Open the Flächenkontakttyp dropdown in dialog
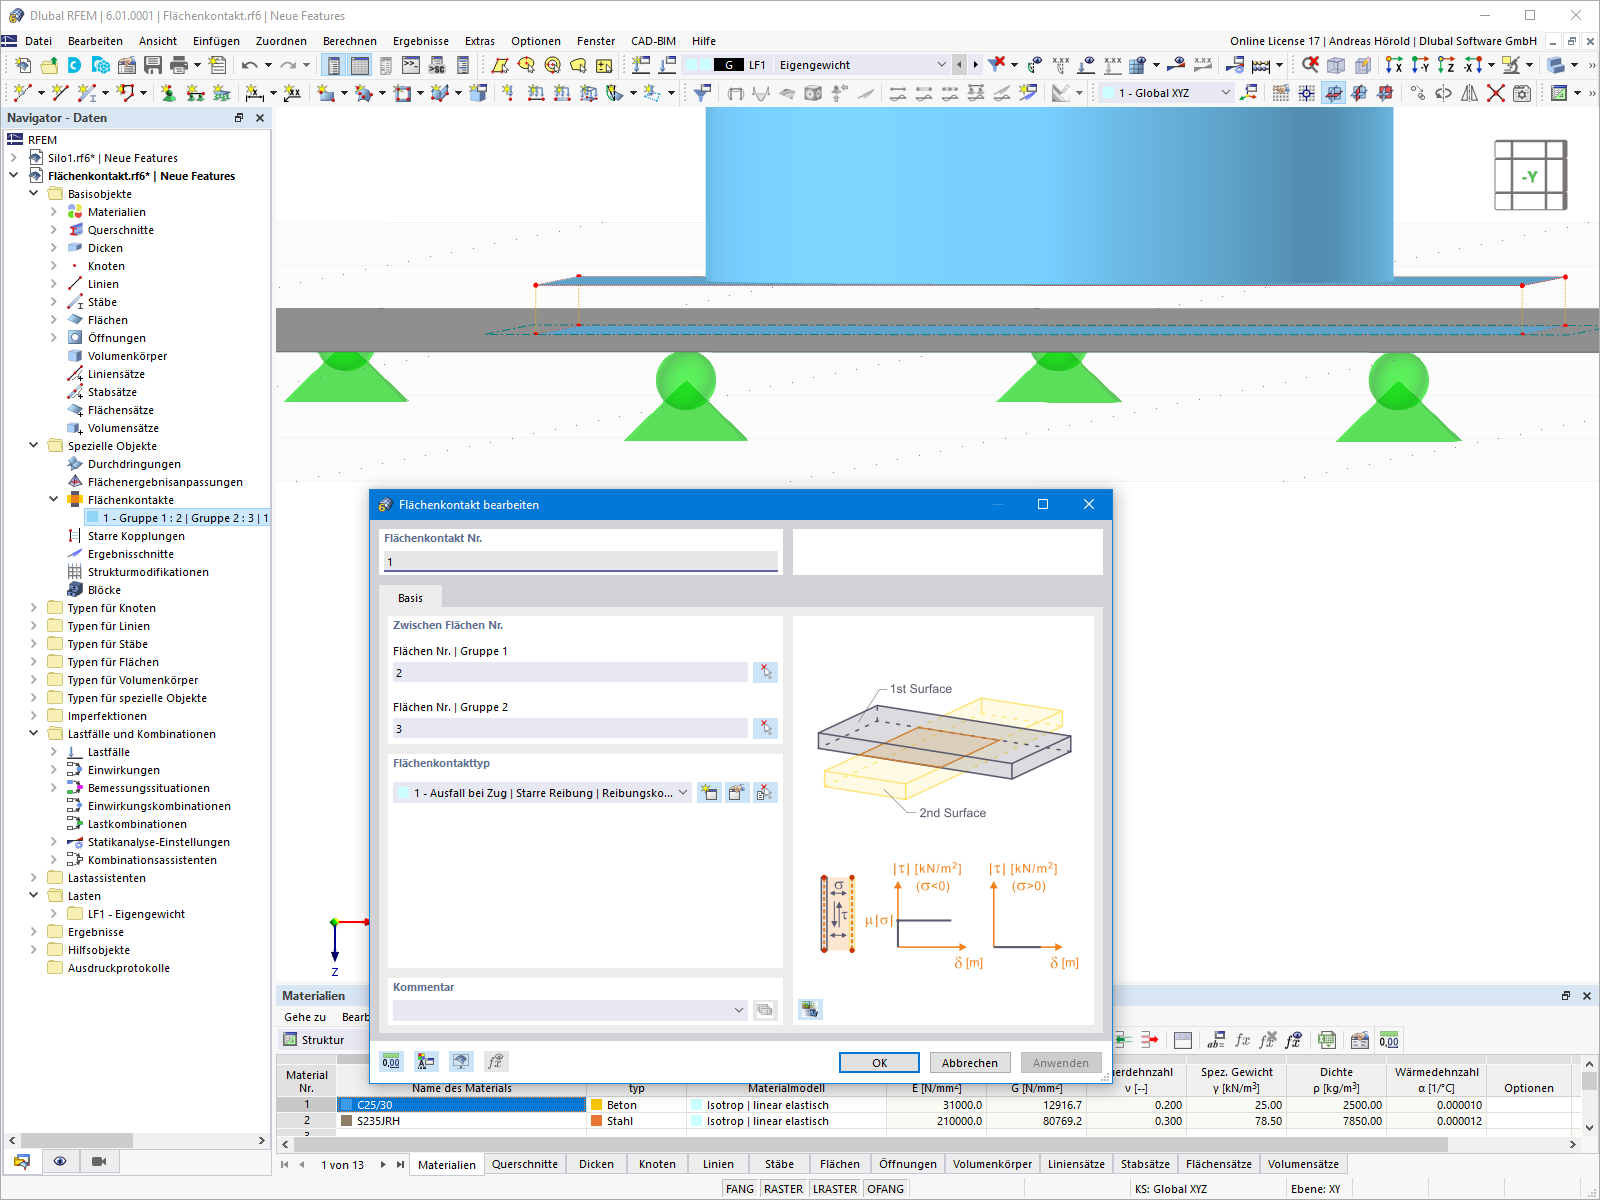 683,793
